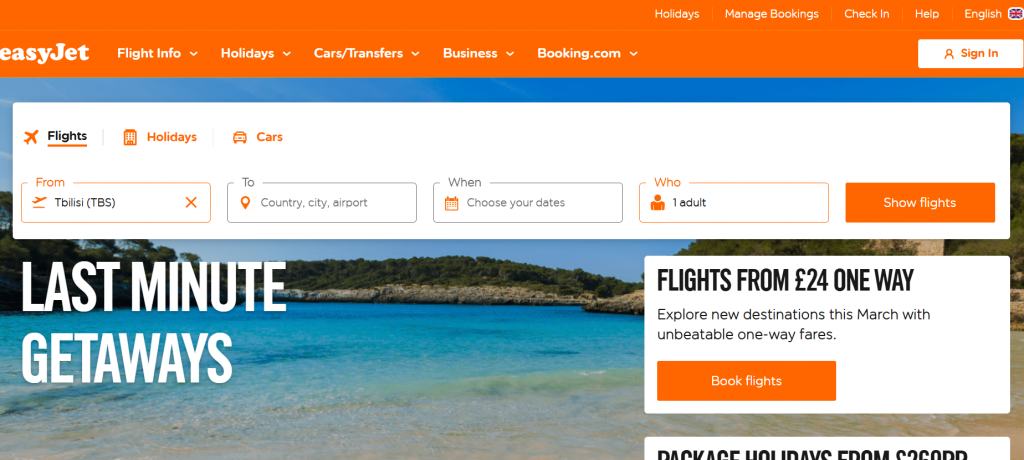Click the Book flights button
Viewport: 1024px width, 460px height.
tap(746, 381)
